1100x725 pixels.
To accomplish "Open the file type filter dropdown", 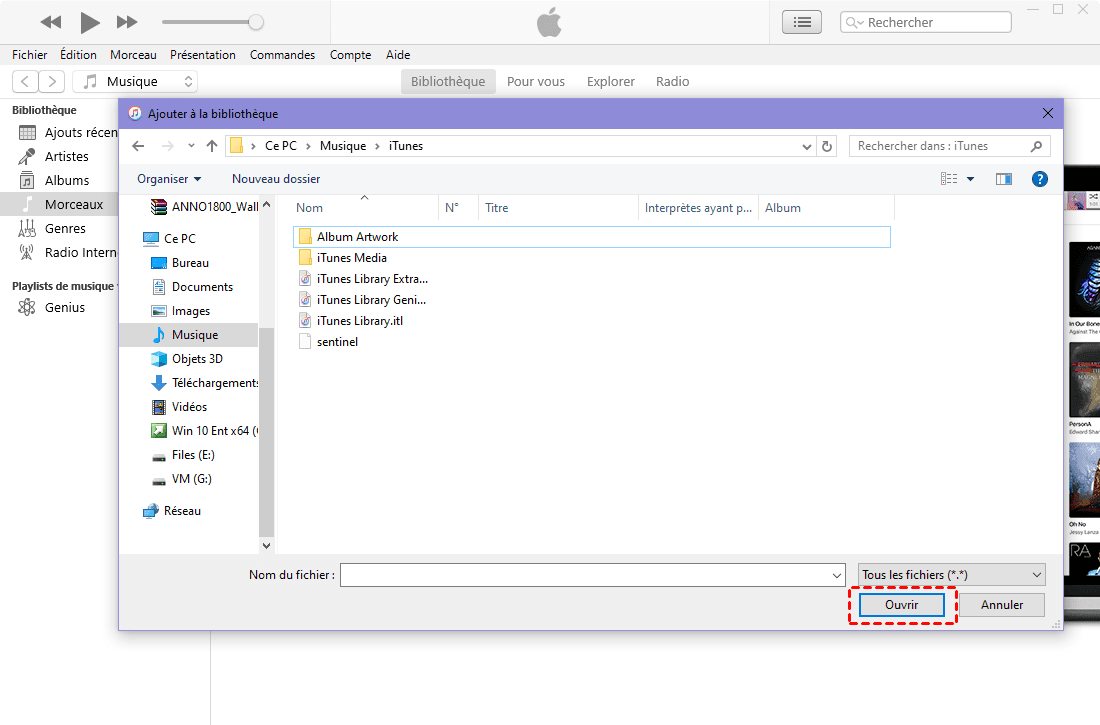I will 951,575.
